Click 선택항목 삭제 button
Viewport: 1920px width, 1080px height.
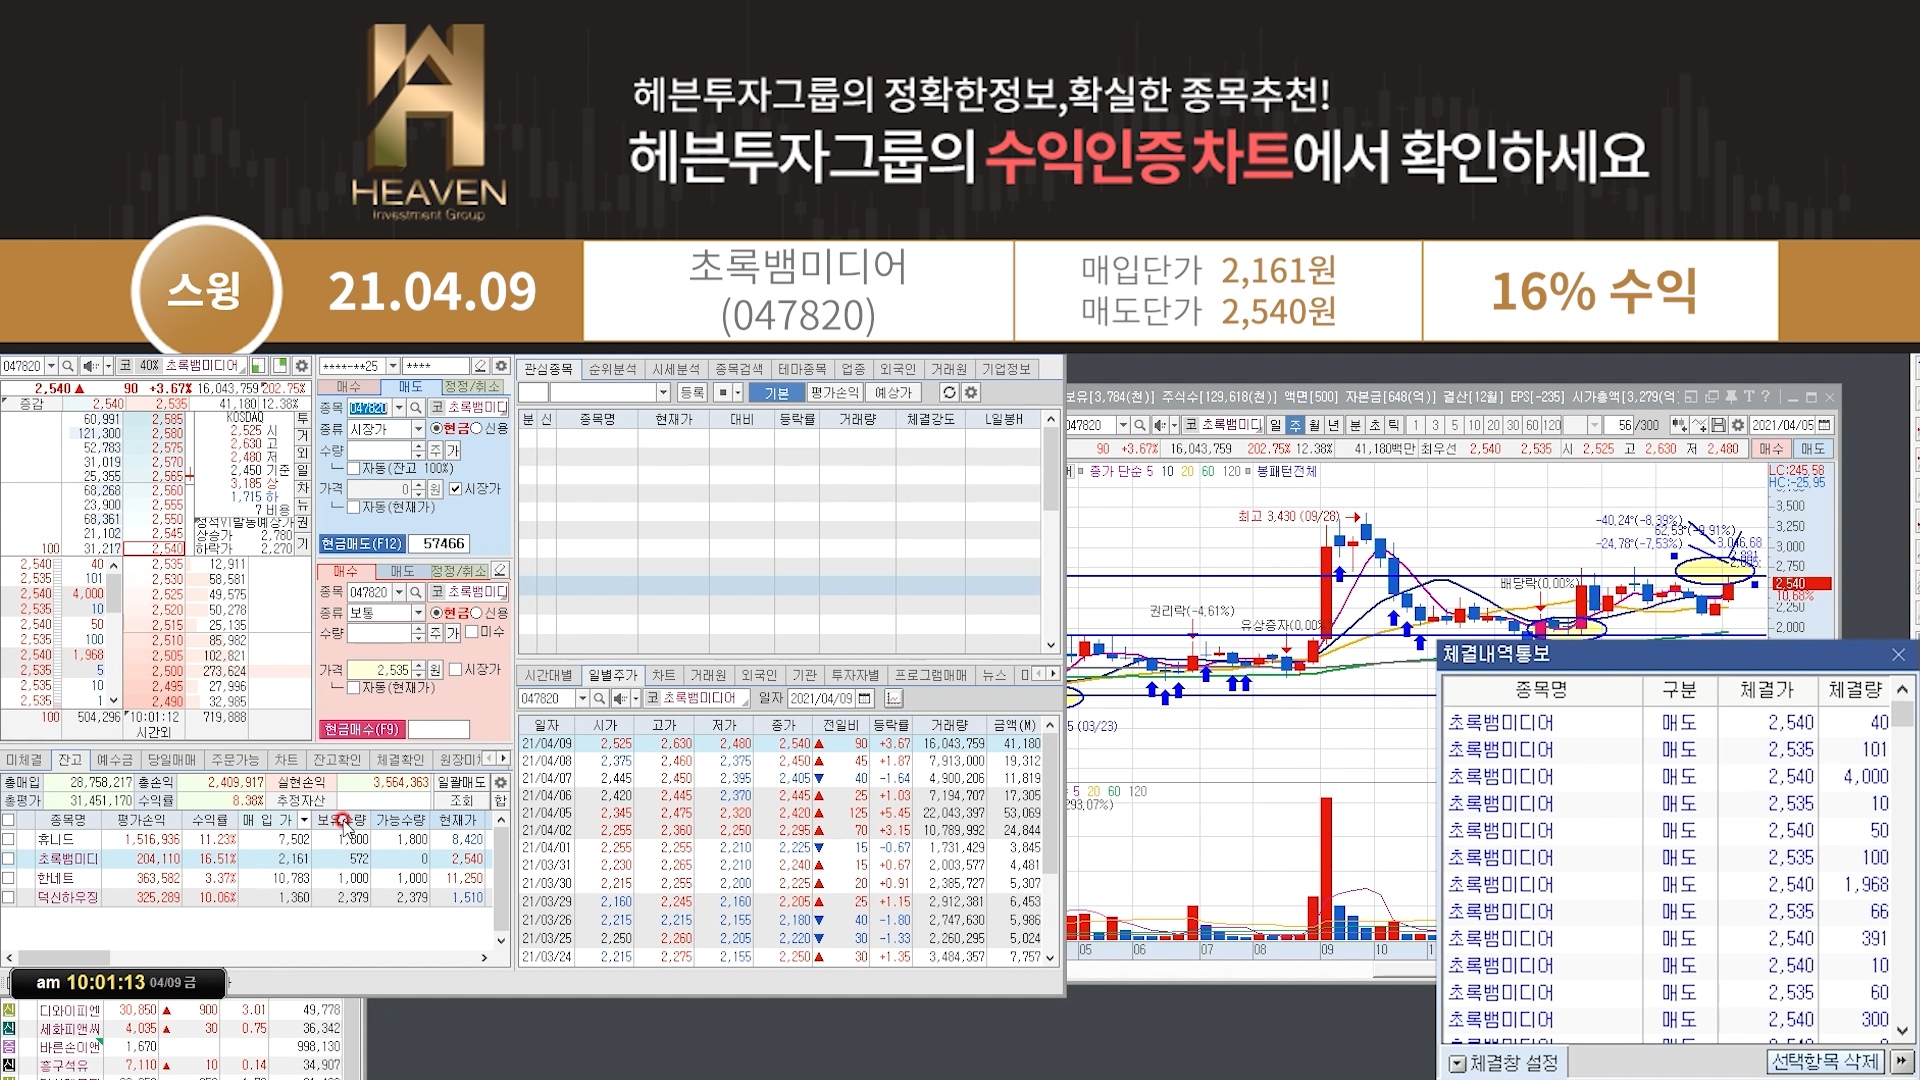[x=1826, y=1062]
